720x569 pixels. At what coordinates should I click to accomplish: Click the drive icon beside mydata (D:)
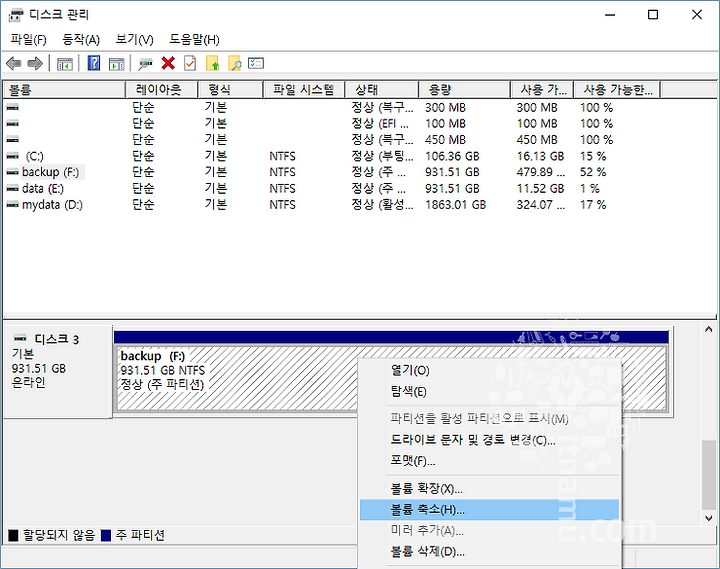(x=12, y=205)
